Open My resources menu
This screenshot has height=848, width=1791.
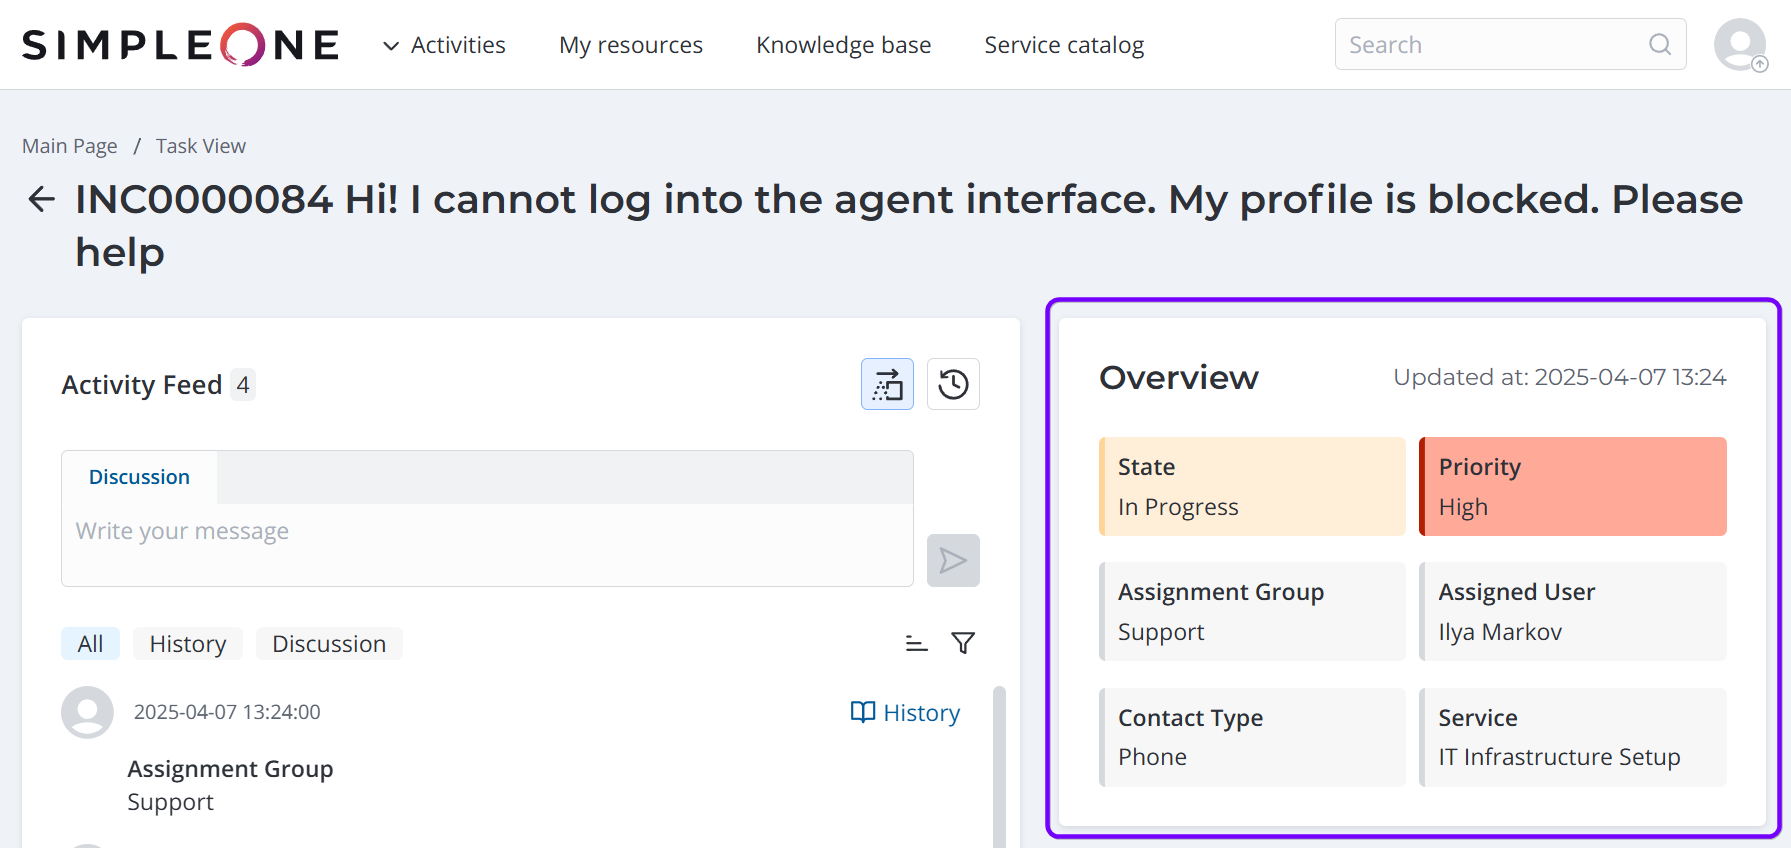tap(630, 45)
